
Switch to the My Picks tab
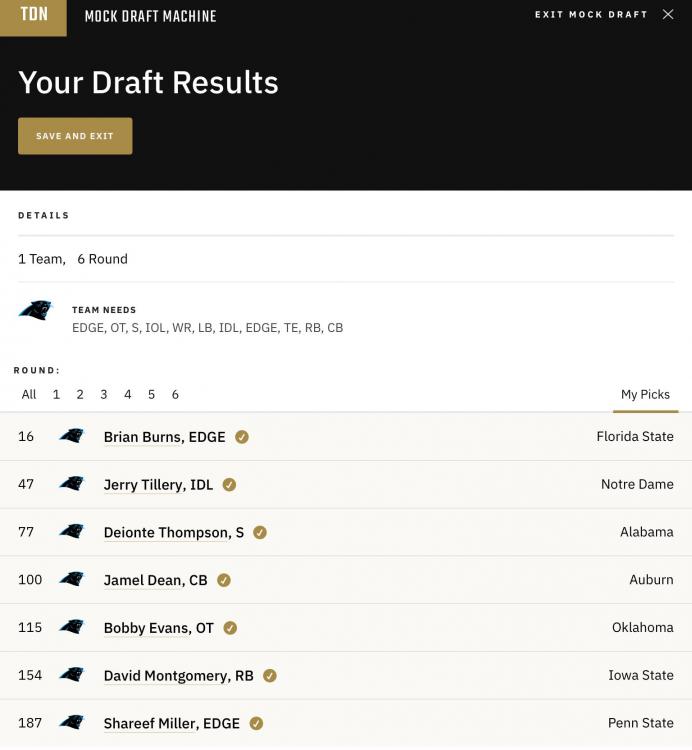pos(645,395)
